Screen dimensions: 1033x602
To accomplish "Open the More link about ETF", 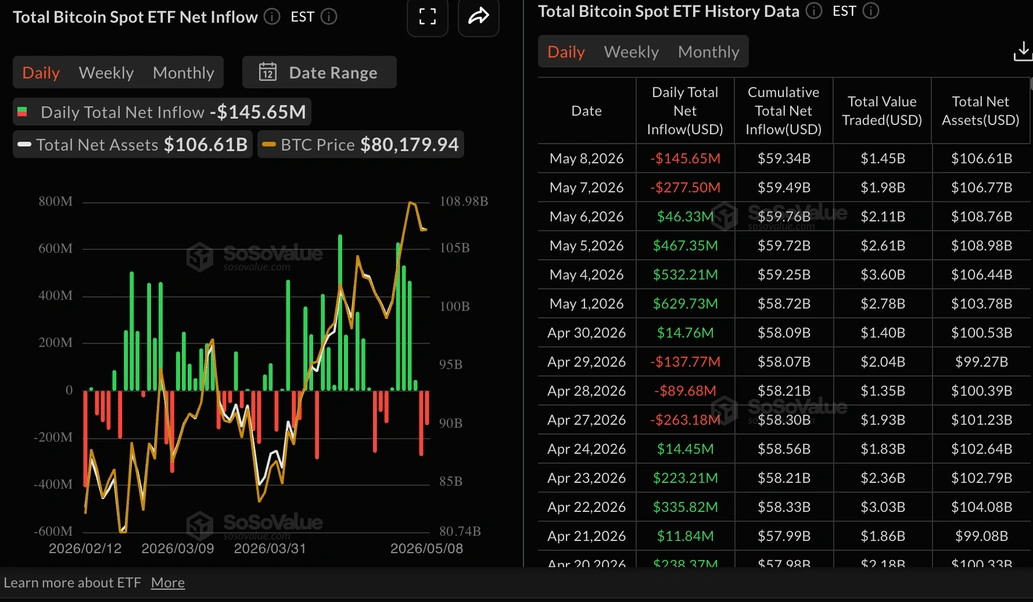I will click(x=168, y=582).
